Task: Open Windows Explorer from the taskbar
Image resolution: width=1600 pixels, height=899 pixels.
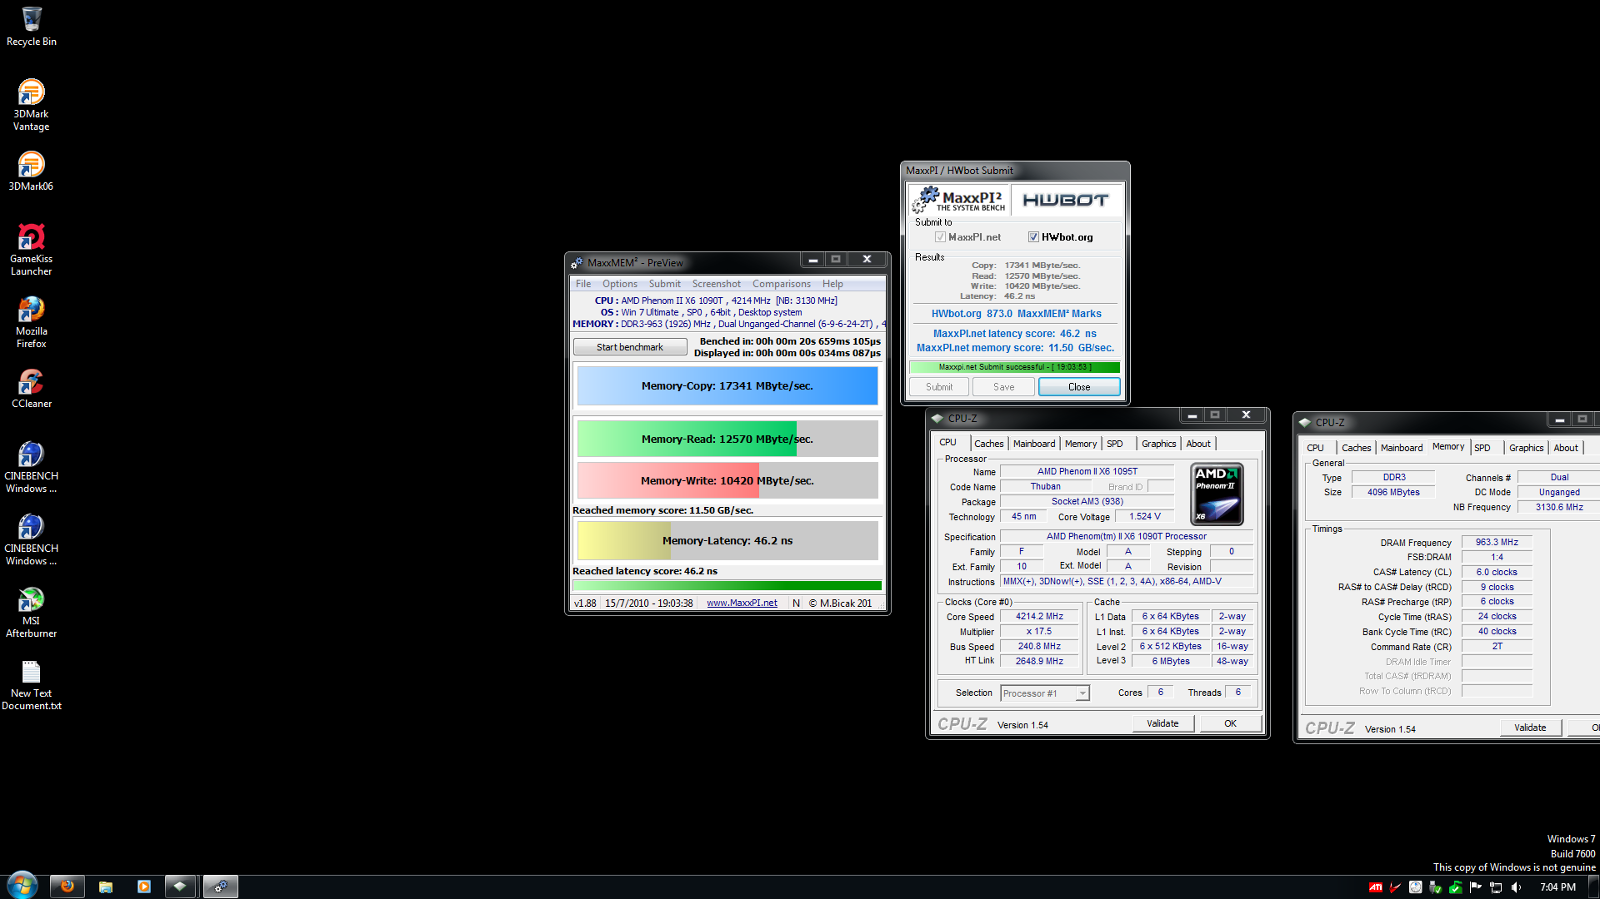Action: point(105,886)
